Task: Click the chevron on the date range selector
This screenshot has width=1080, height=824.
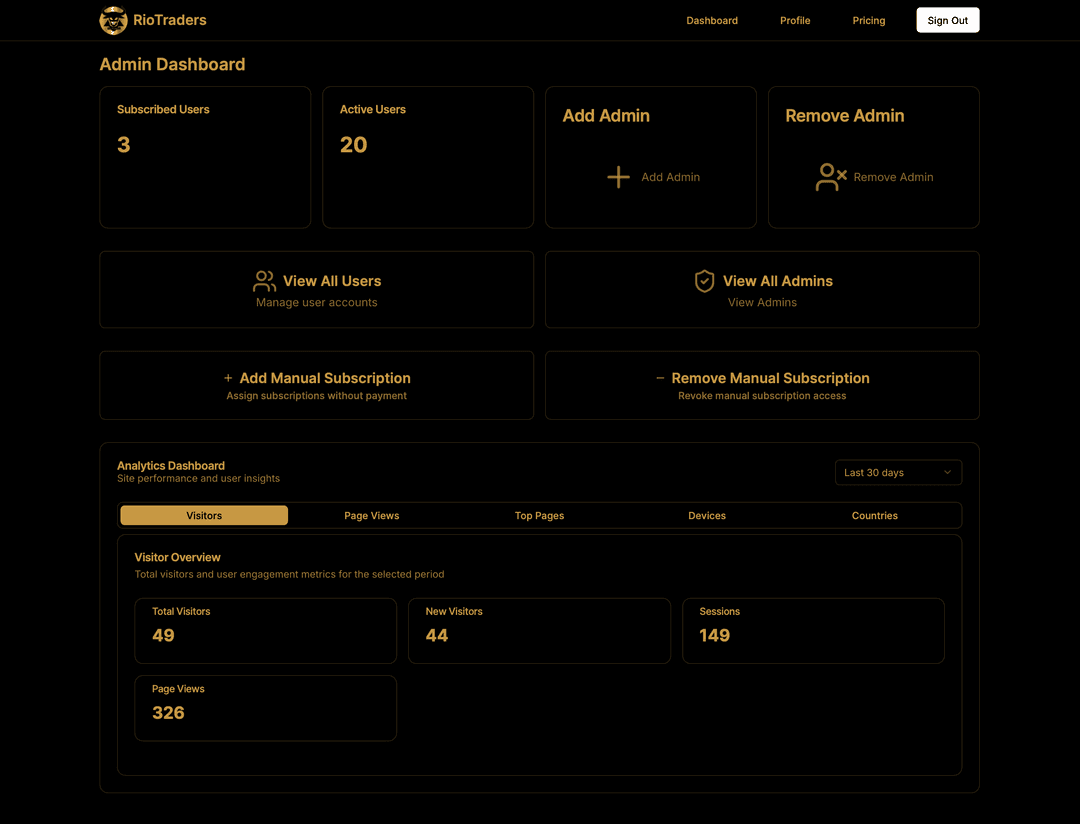Action: pyautogui.click(x=947, y=472)
